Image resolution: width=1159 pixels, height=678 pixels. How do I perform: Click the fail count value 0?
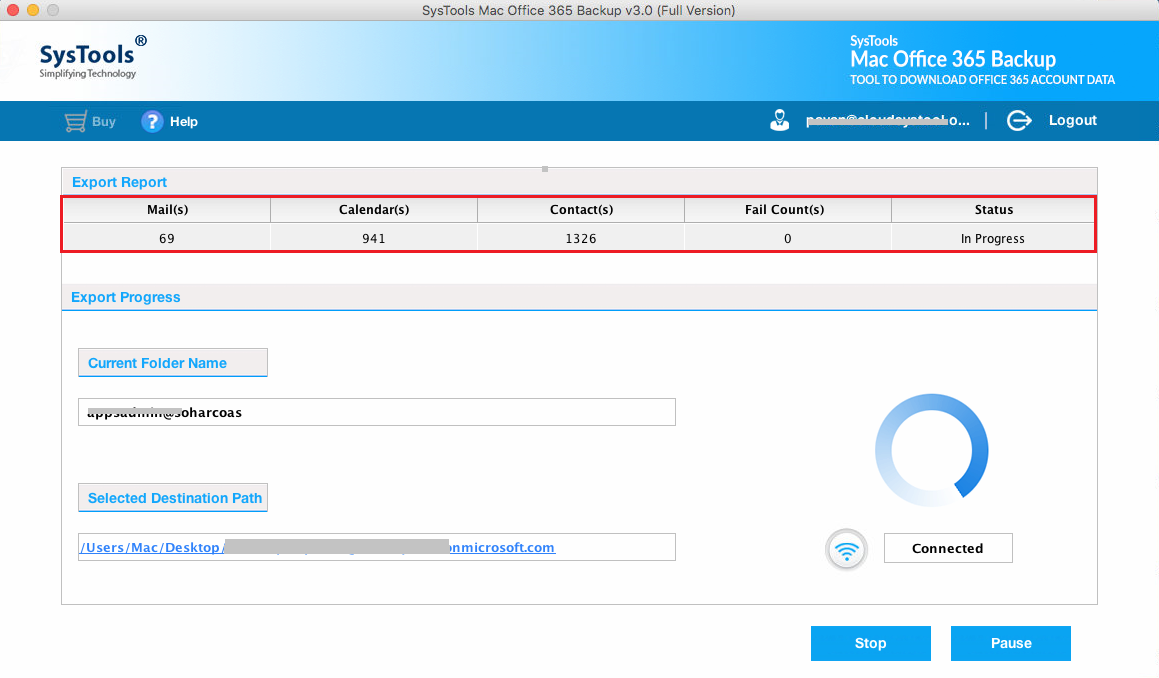tap(788, 239)
